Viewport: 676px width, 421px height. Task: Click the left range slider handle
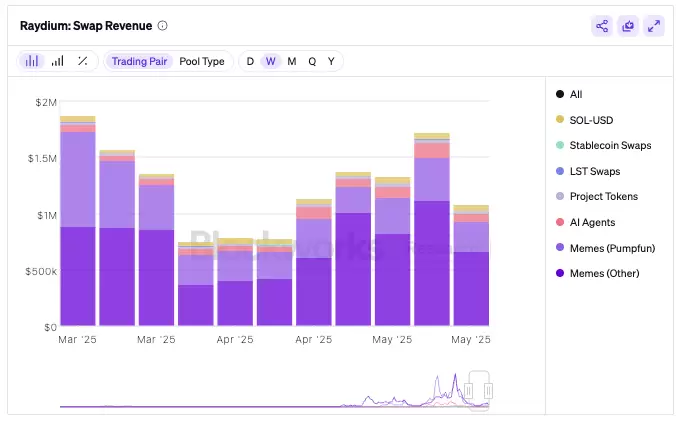[469, 391]
